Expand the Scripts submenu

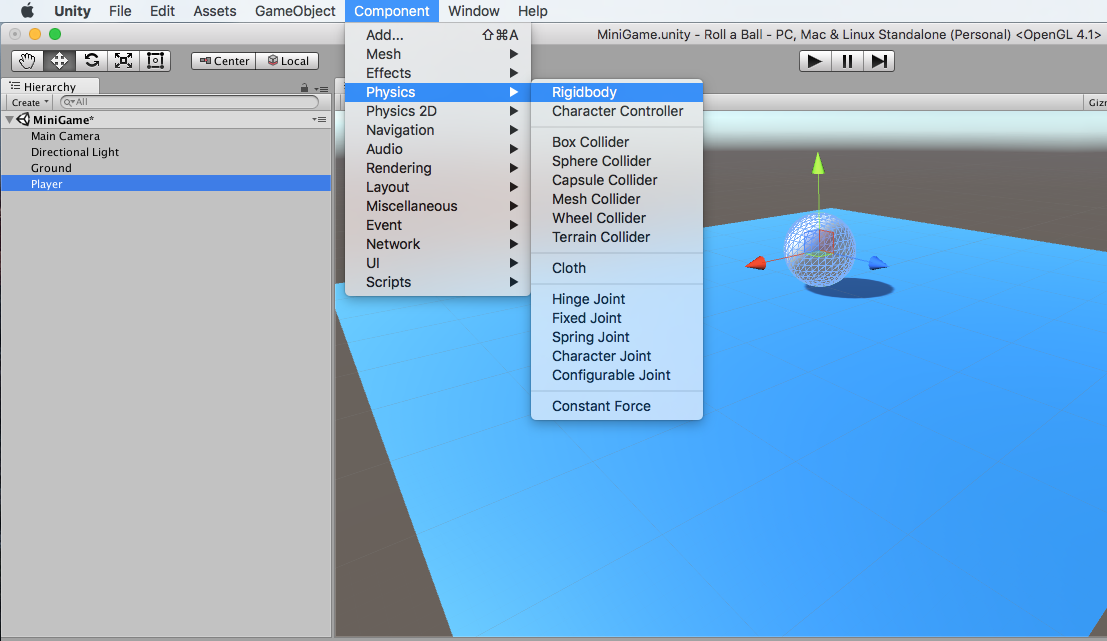(438, 282)
